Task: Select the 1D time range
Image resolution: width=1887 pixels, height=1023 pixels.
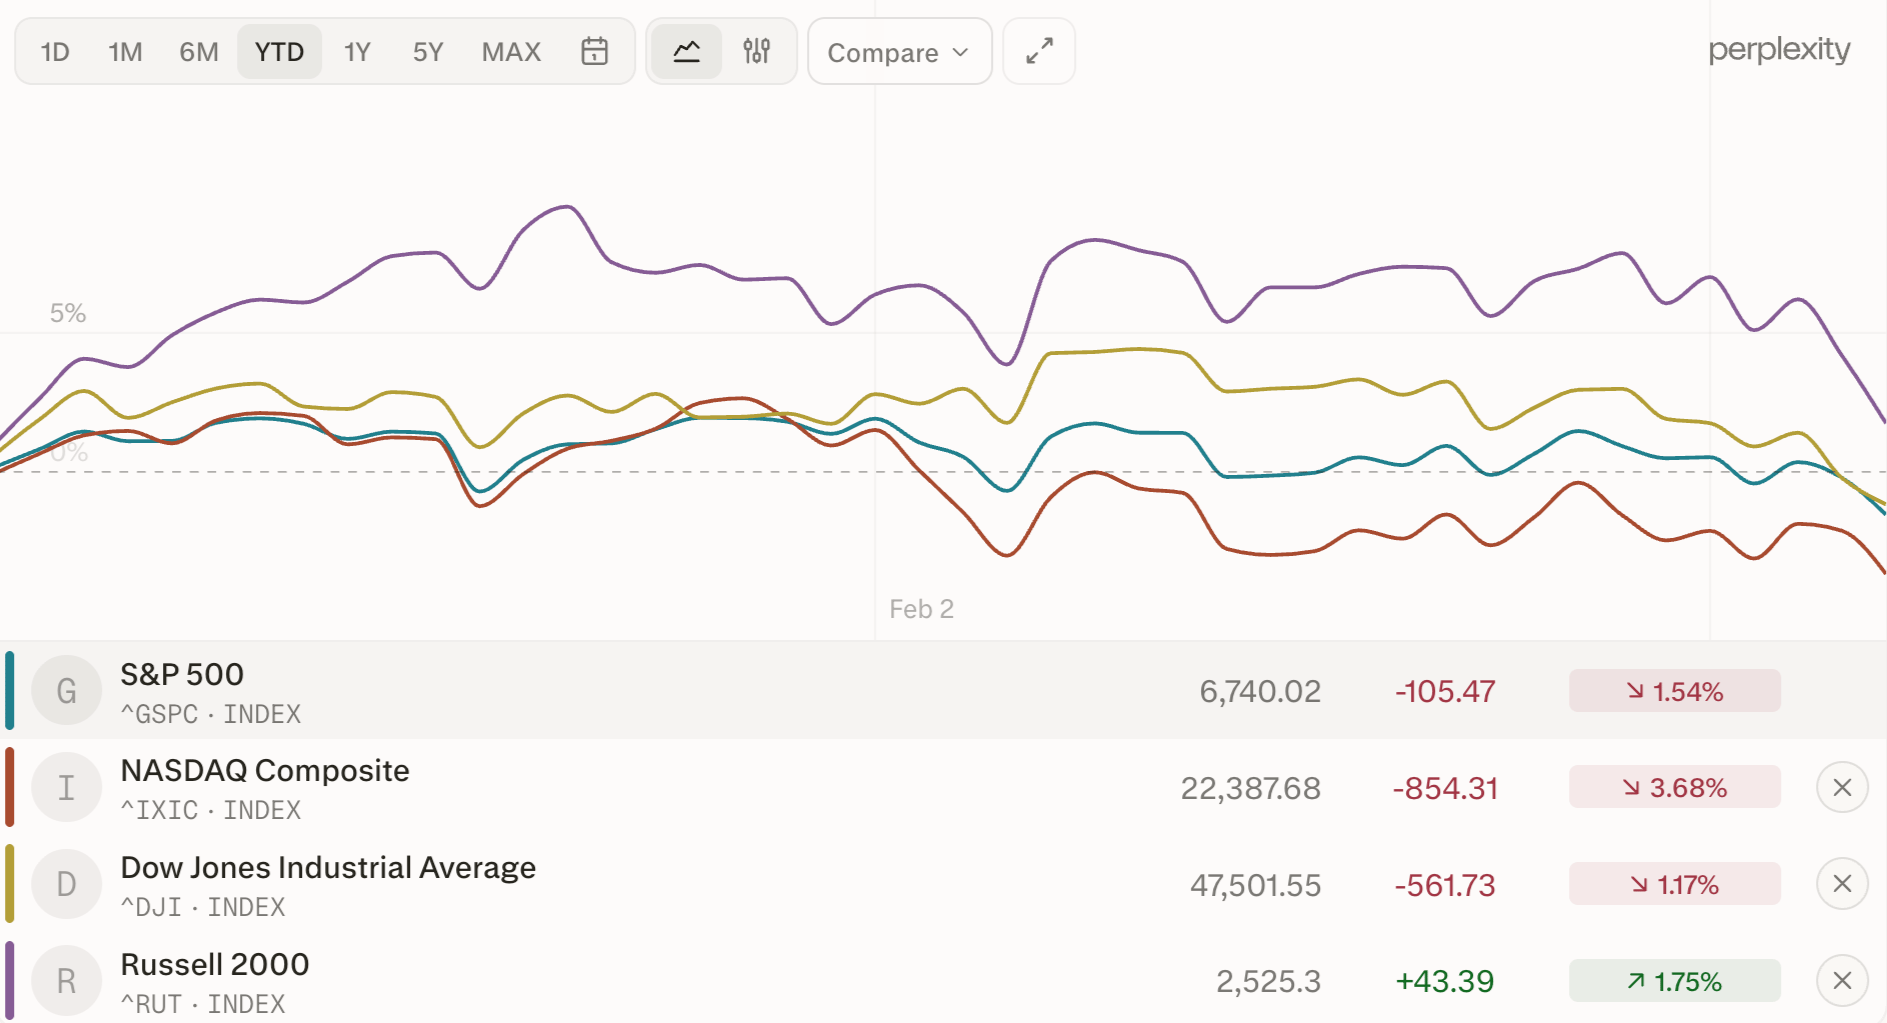Action: pyautogui.click(x=55, y=51)
